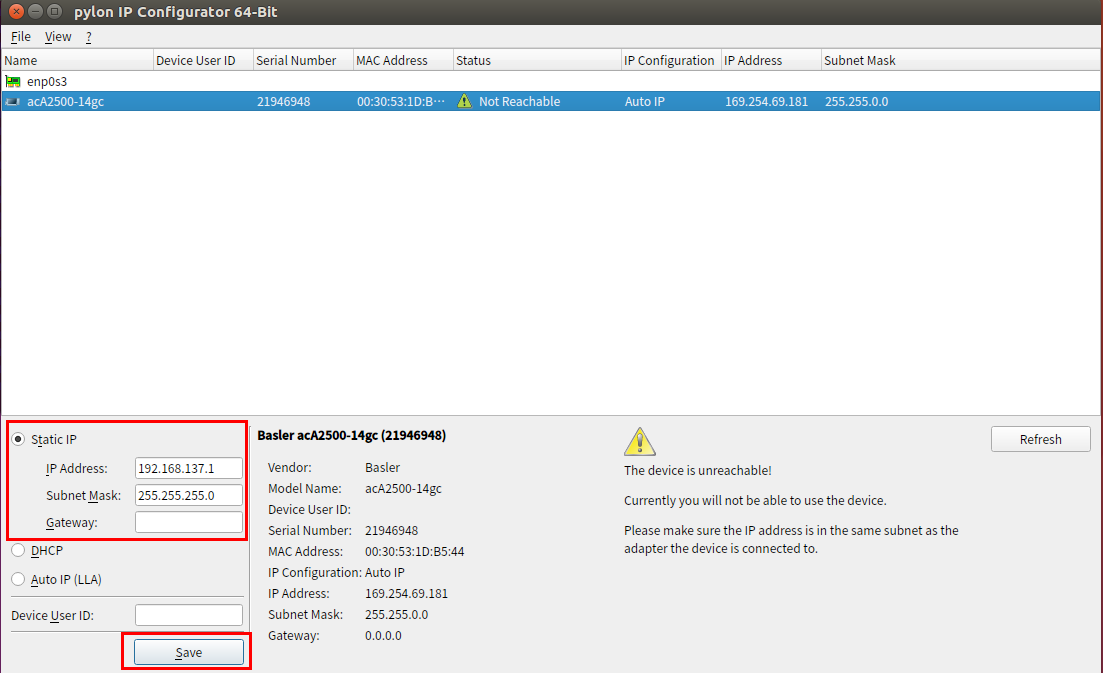The width and height of the screenshot is (1103, 673).
Task: Click the details Serial Number value 21946948
Action: point(391,531)
